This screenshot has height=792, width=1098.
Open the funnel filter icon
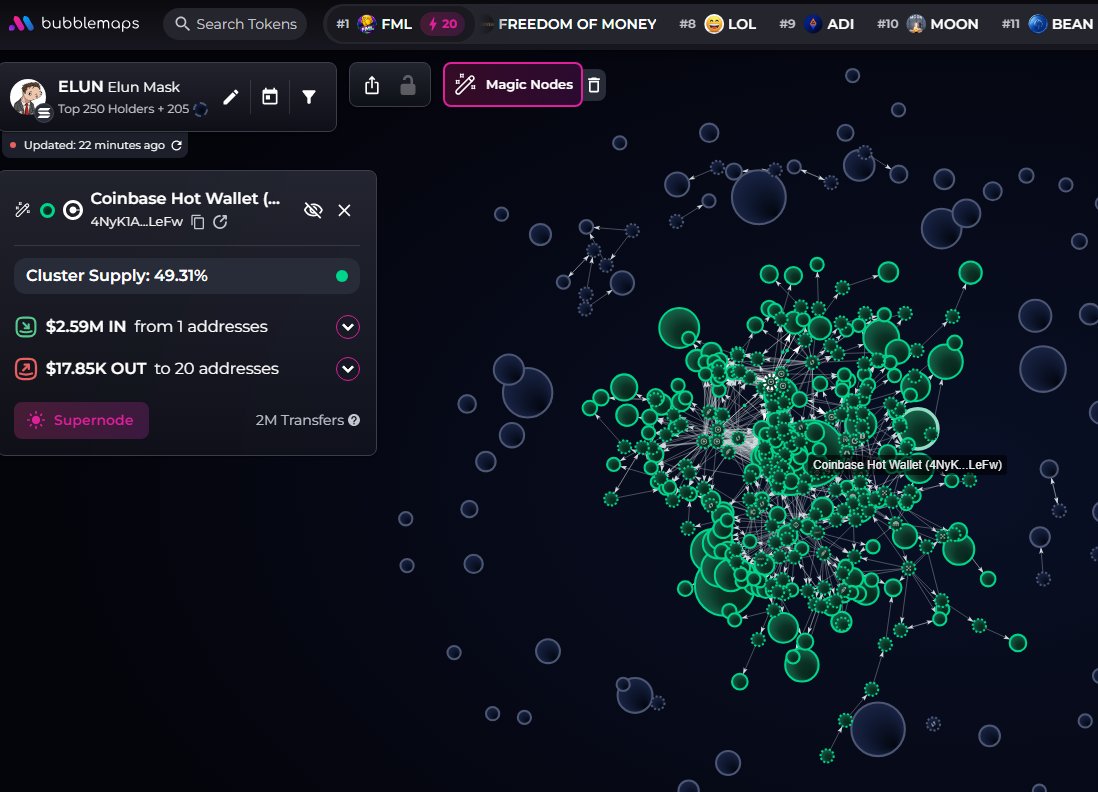coord(309,97)
